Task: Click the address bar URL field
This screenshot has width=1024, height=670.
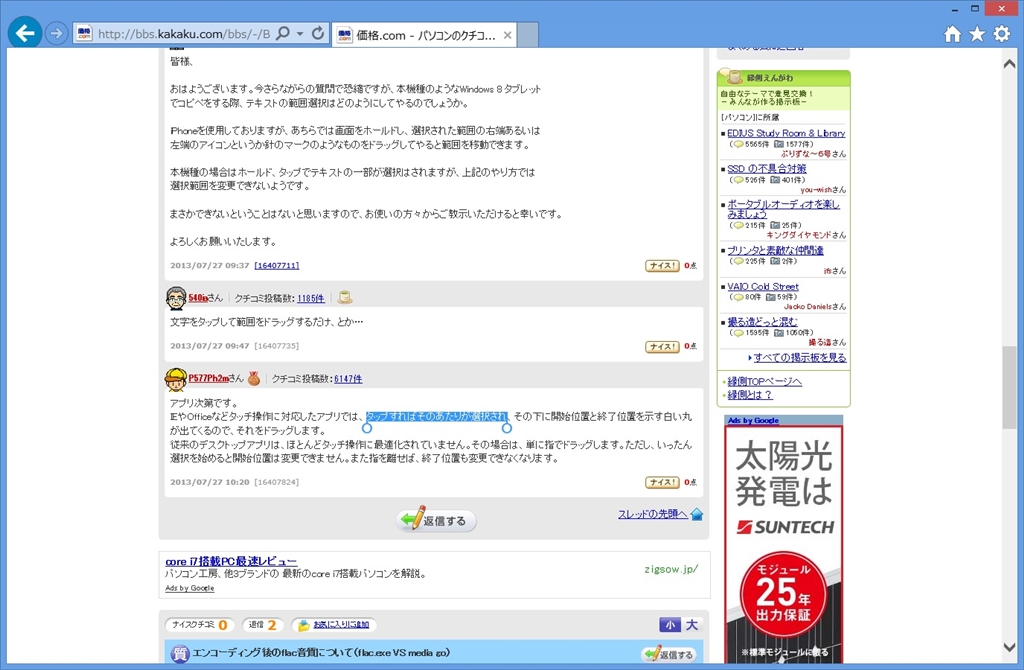Action: pos(184,34)
